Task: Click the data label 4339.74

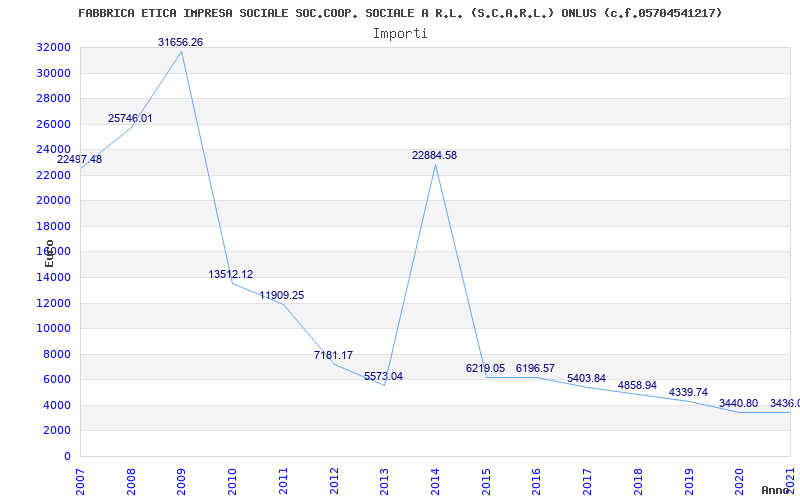Action: 688,392
